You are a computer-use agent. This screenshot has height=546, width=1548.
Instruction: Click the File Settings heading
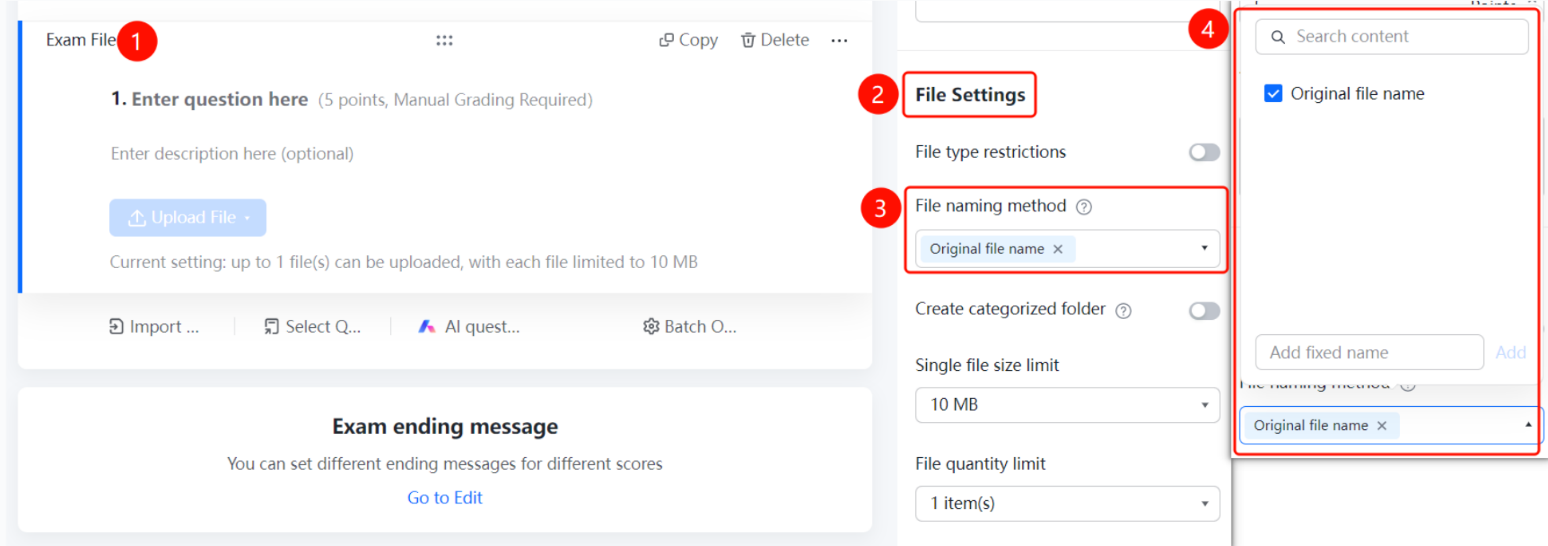pos(970,95)
